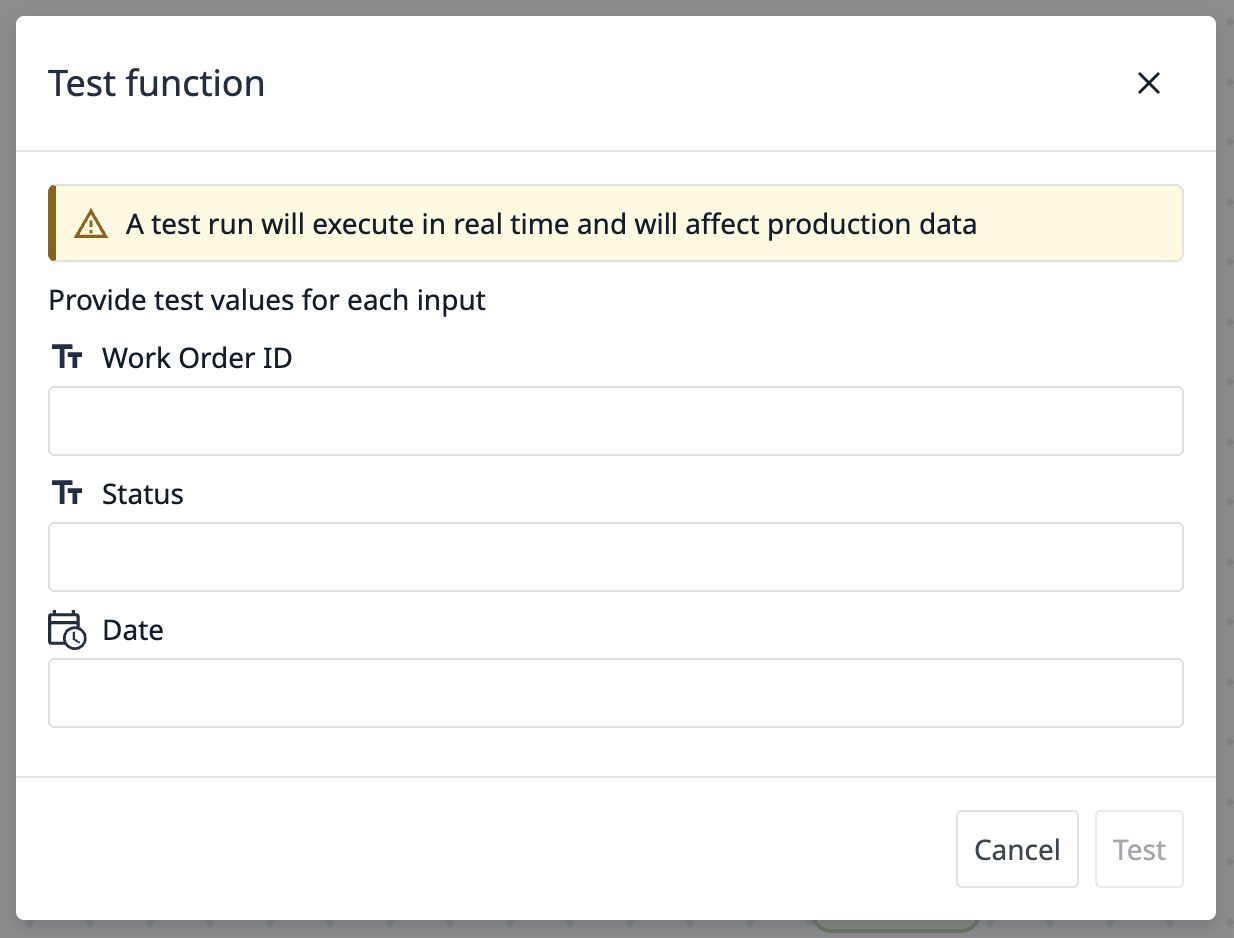Click the Work Order ID label text
Viewport: 1234px width, 938px height.
[196, 357]
